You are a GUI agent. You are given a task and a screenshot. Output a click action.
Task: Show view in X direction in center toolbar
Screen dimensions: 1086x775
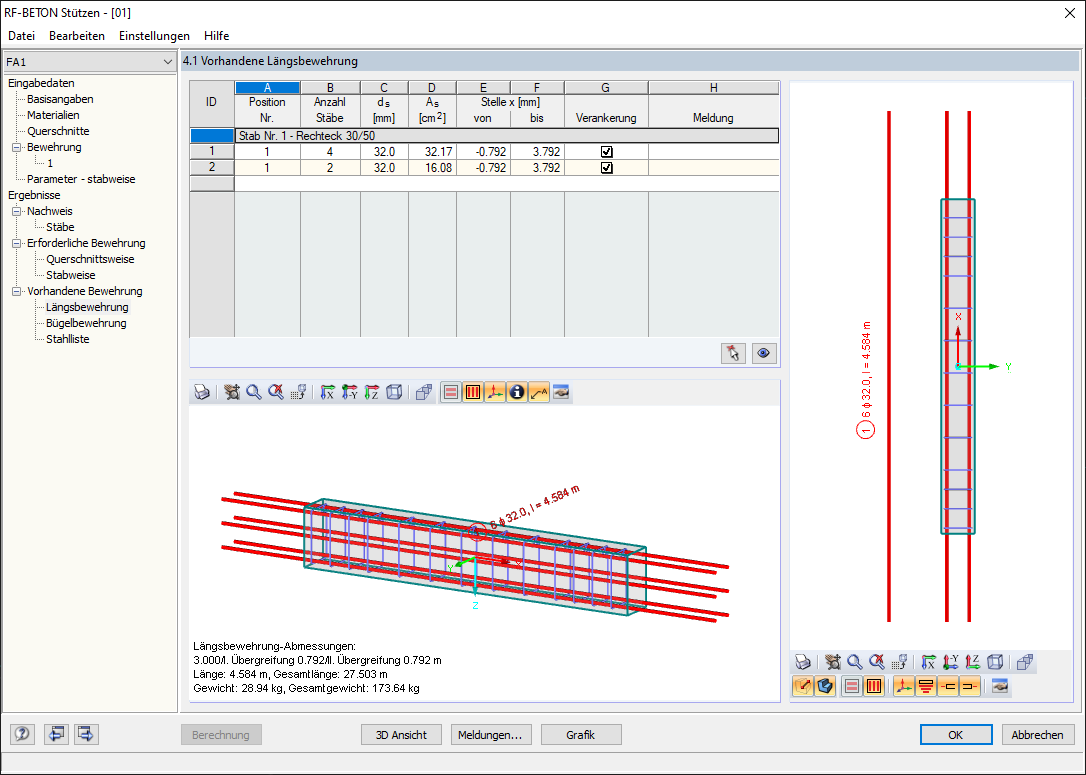click(327, 393)
